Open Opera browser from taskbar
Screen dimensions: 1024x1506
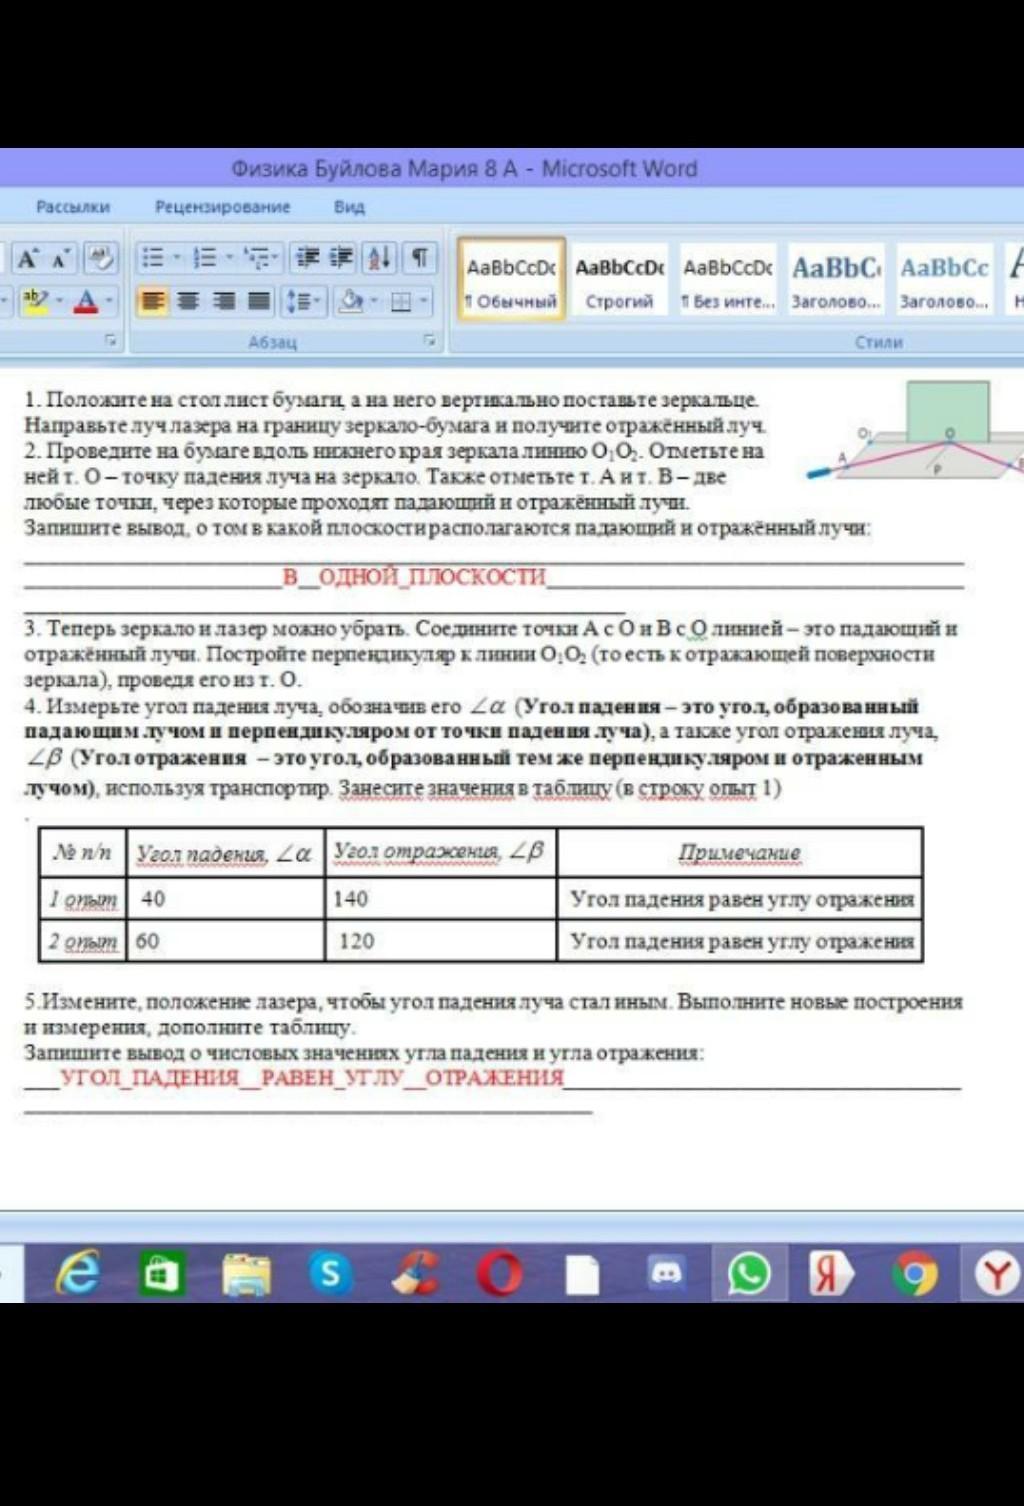pyautogui.click(x=499, y=1274)
